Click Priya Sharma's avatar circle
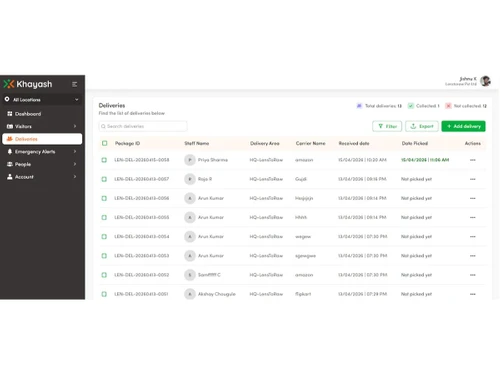 pos(190,160)
